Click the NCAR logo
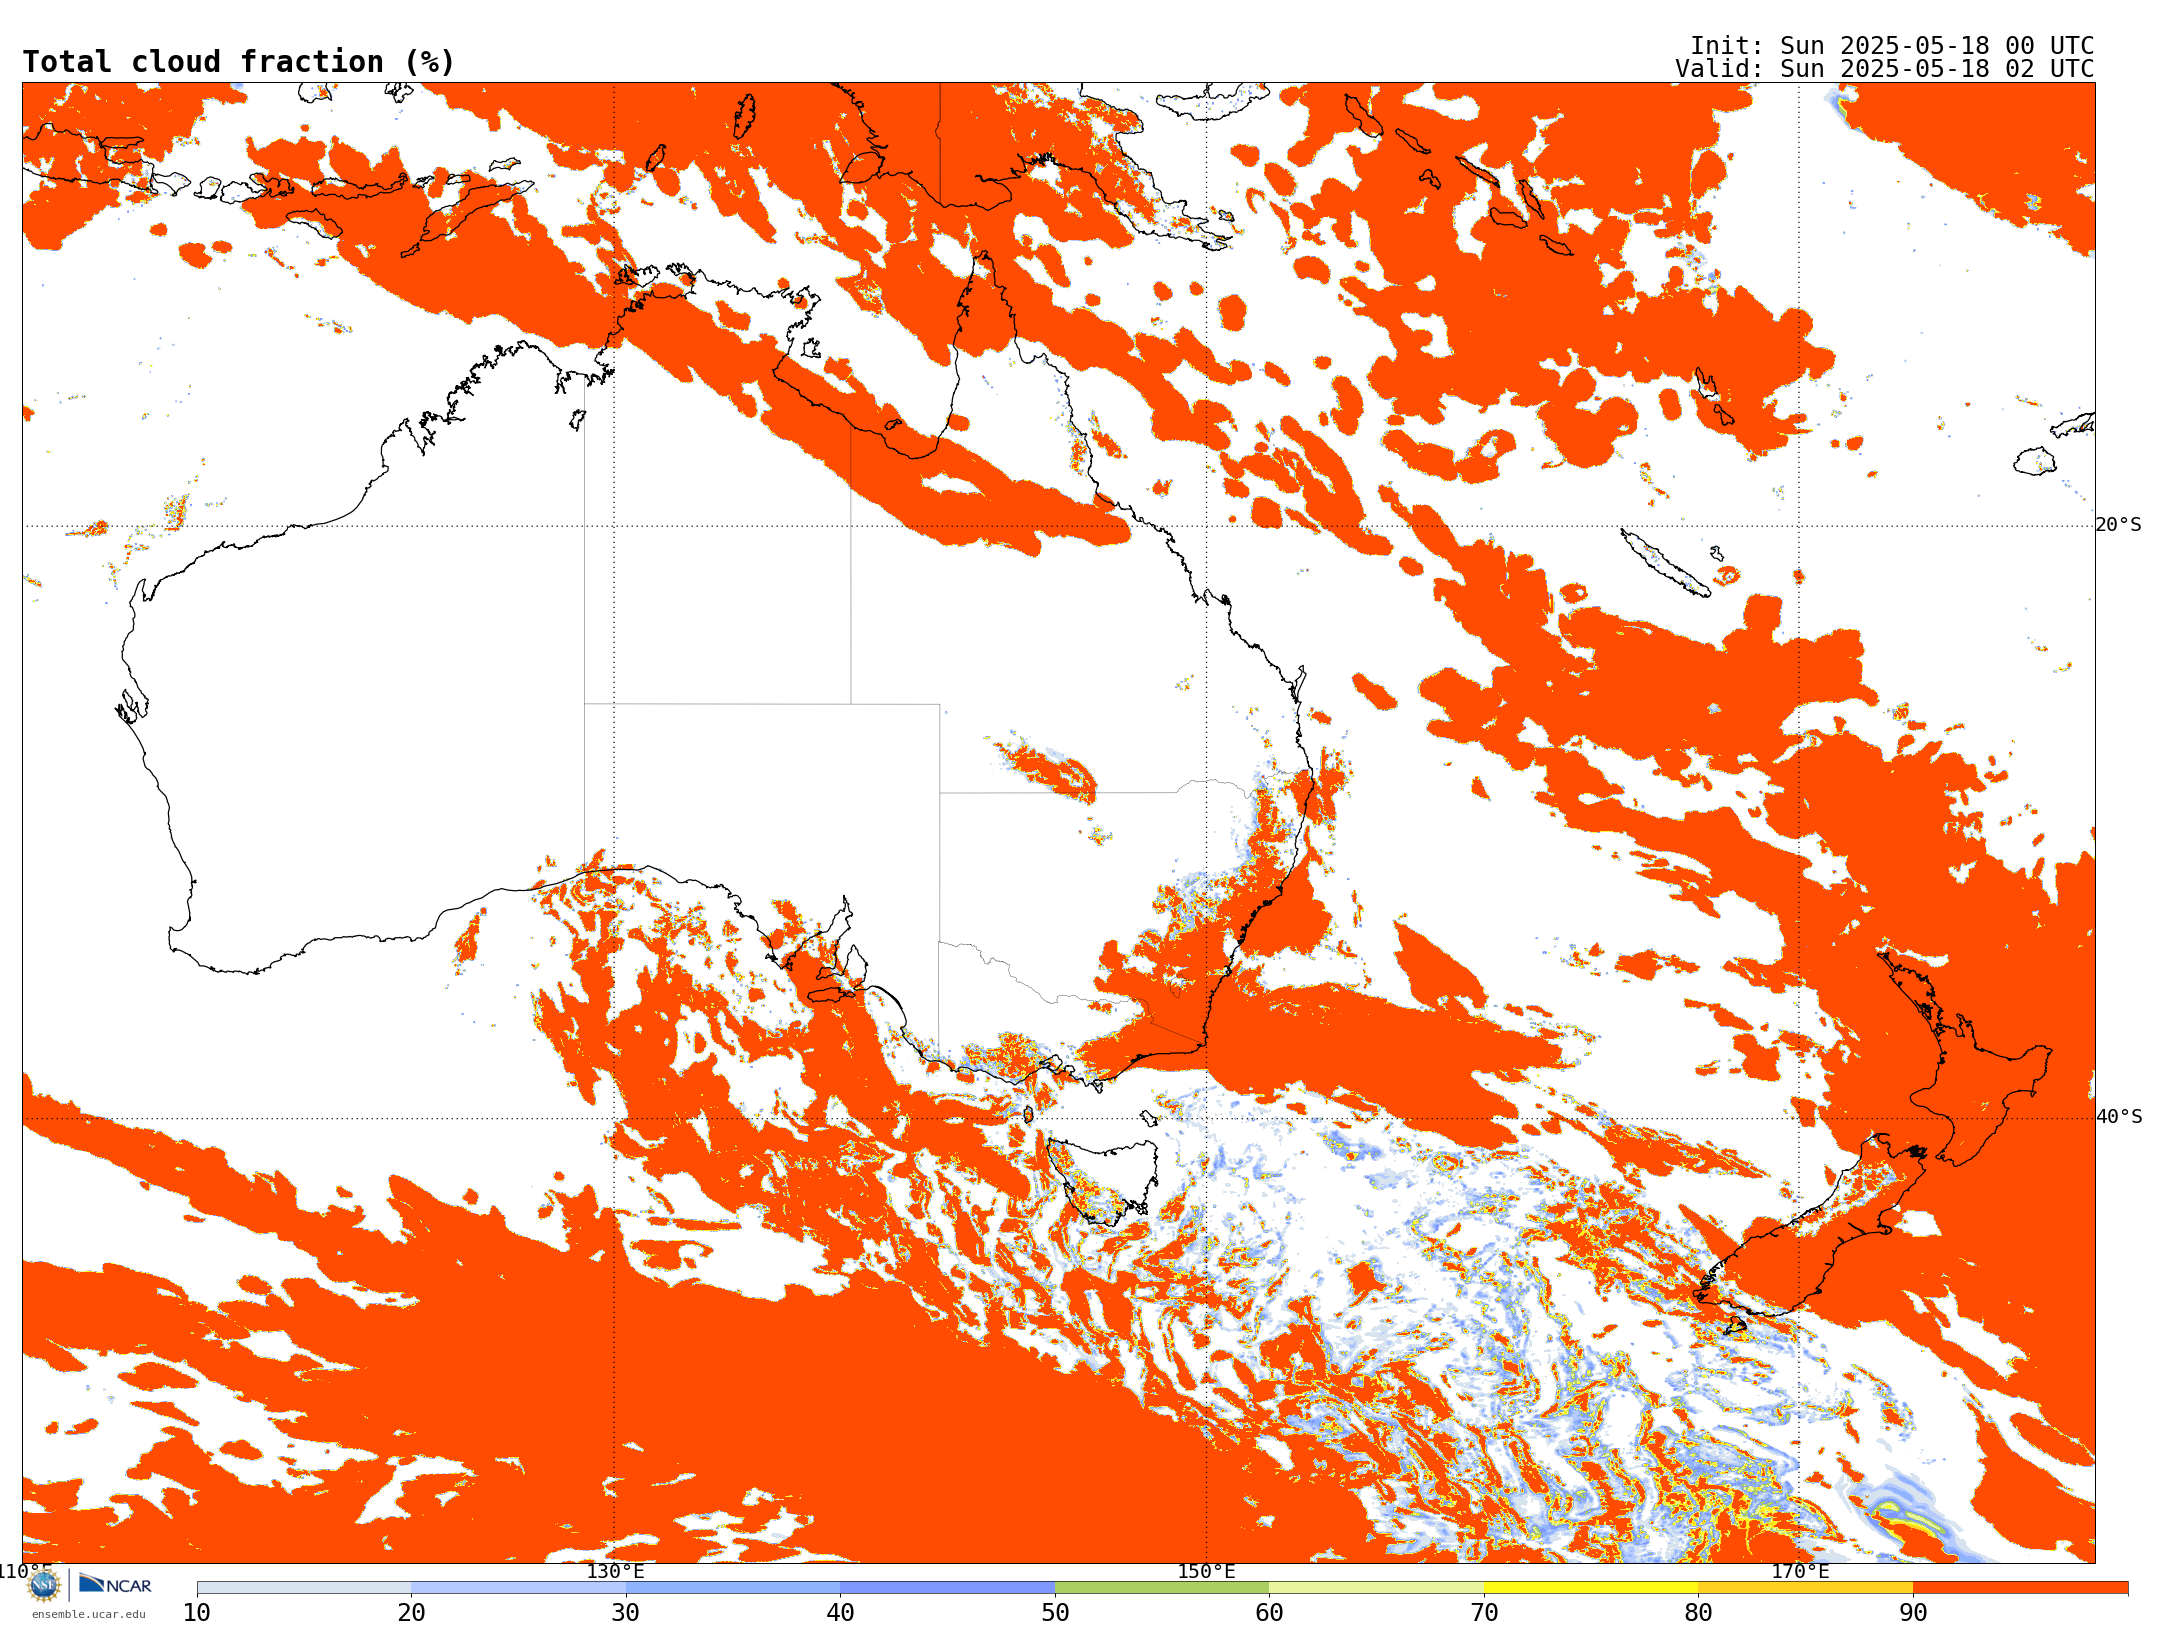Image resolution: width=2160 pixels, height=1626 pixels. [115, 1584]
